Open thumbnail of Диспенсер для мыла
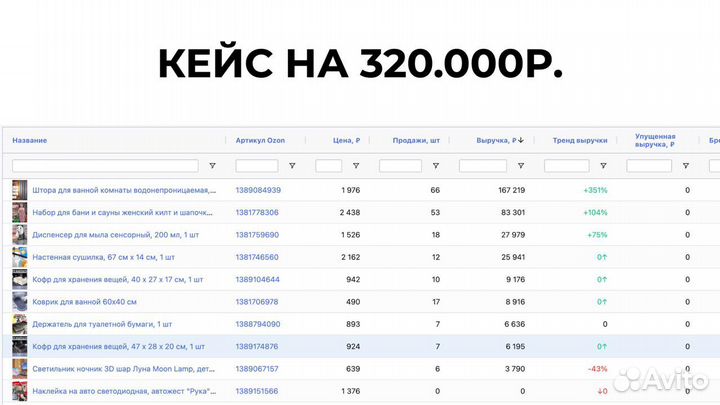Viewport: 720px width, 405px height. pos(19,235)
